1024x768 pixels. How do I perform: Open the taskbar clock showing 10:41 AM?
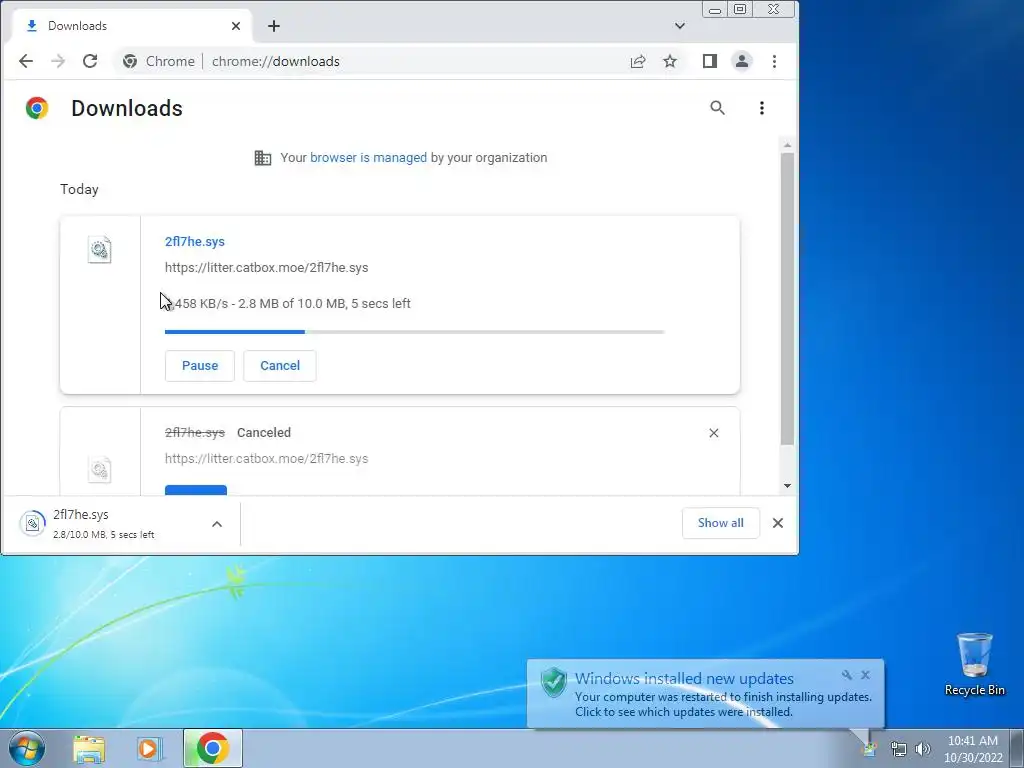(972, 749)
